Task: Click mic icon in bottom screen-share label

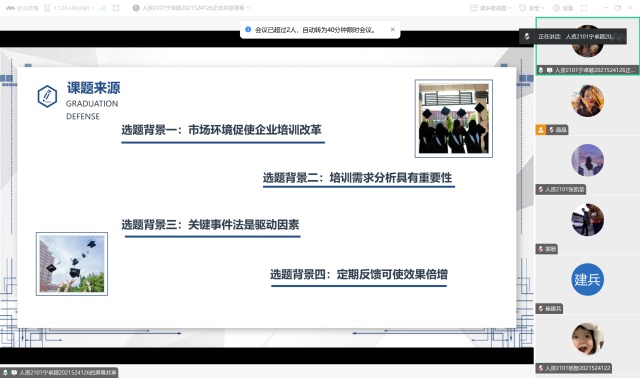Action: tap(5, 372)
